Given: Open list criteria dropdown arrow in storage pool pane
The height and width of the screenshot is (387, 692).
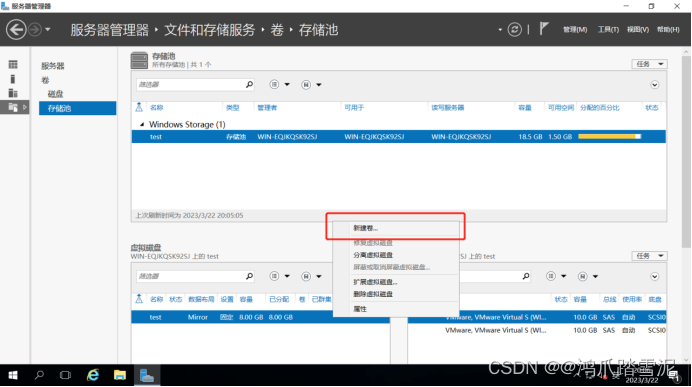Looking at the screenshot, I should tap(287, 84).
